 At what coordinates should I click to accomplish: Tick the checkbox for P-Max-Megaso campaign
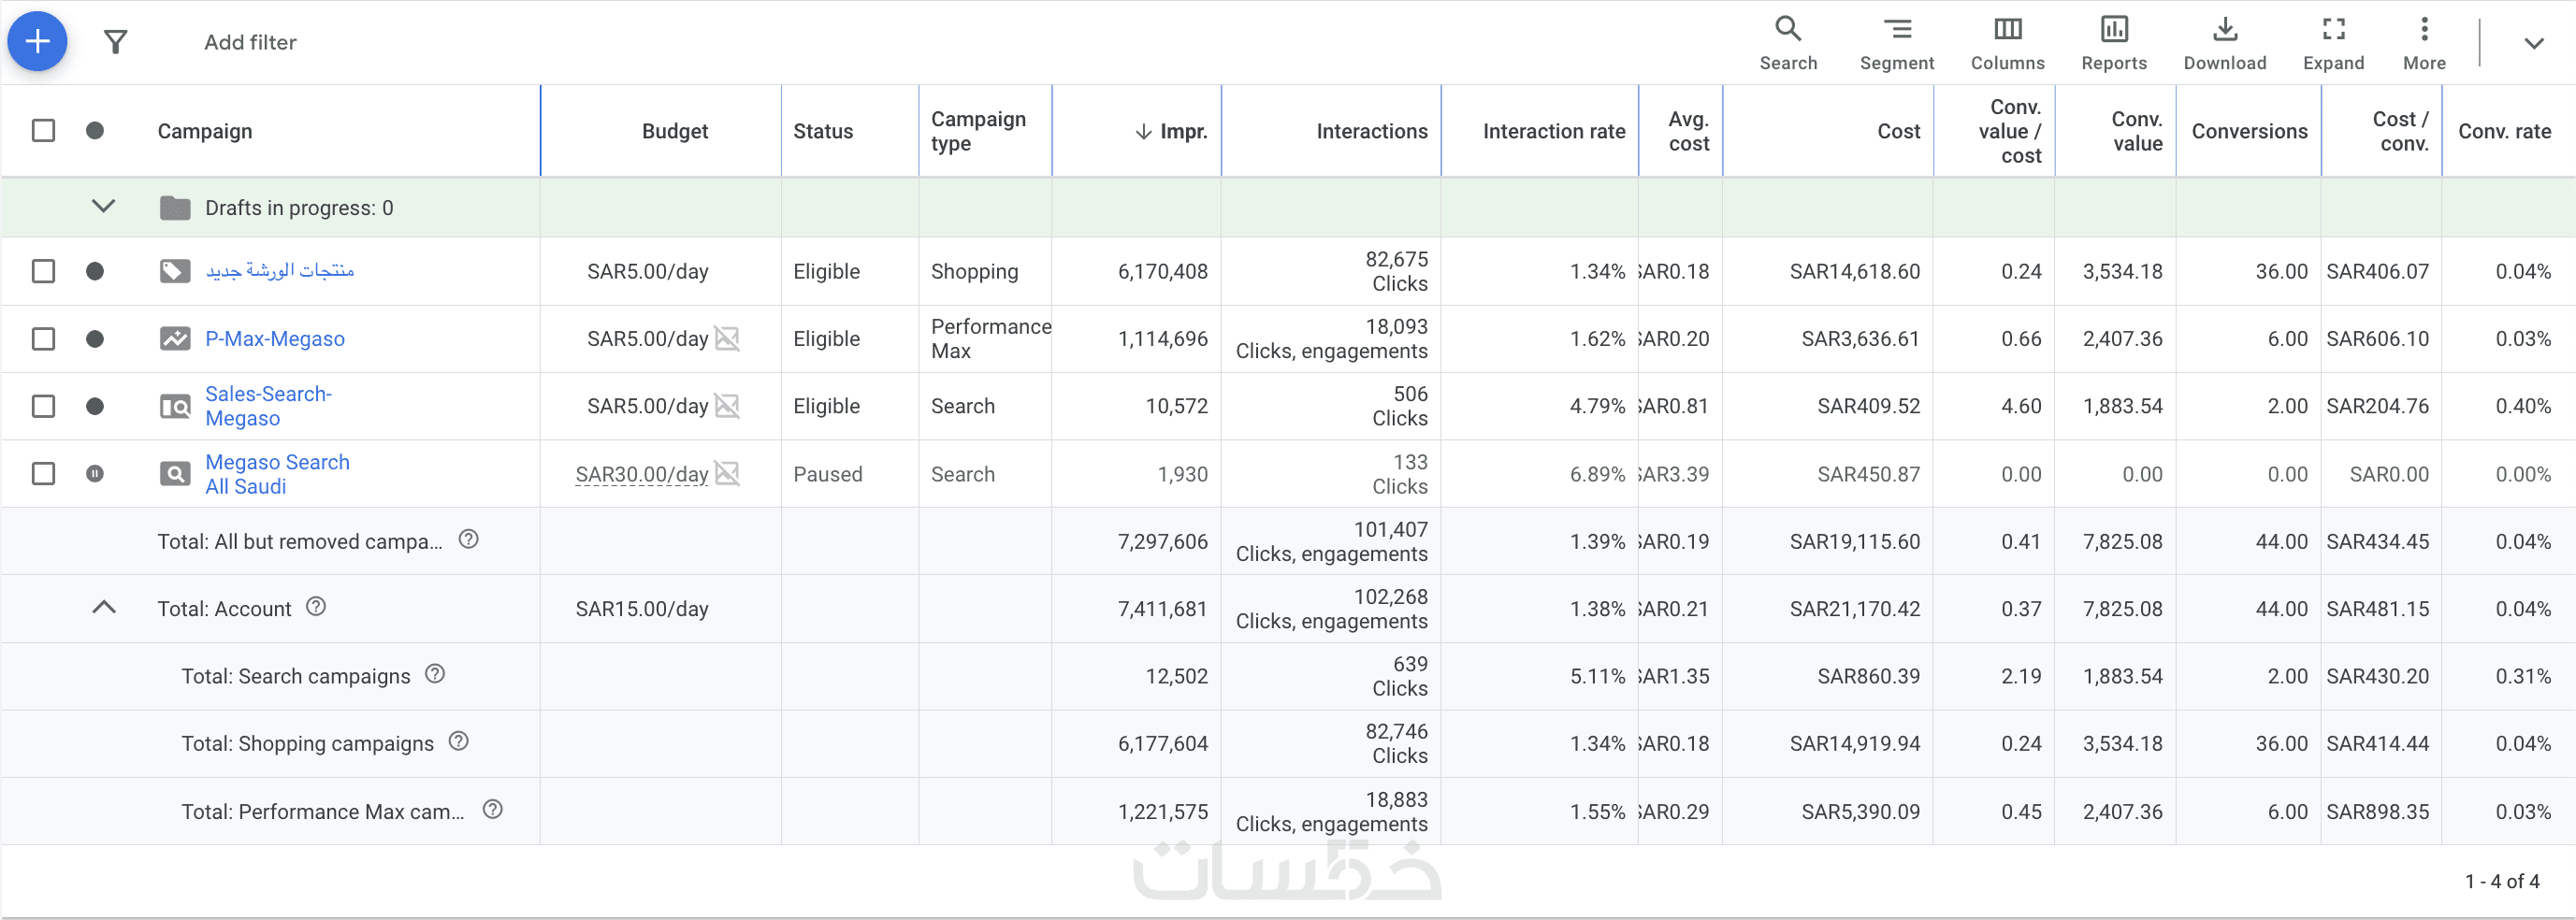pyautogui.click(x=43, y=339)
